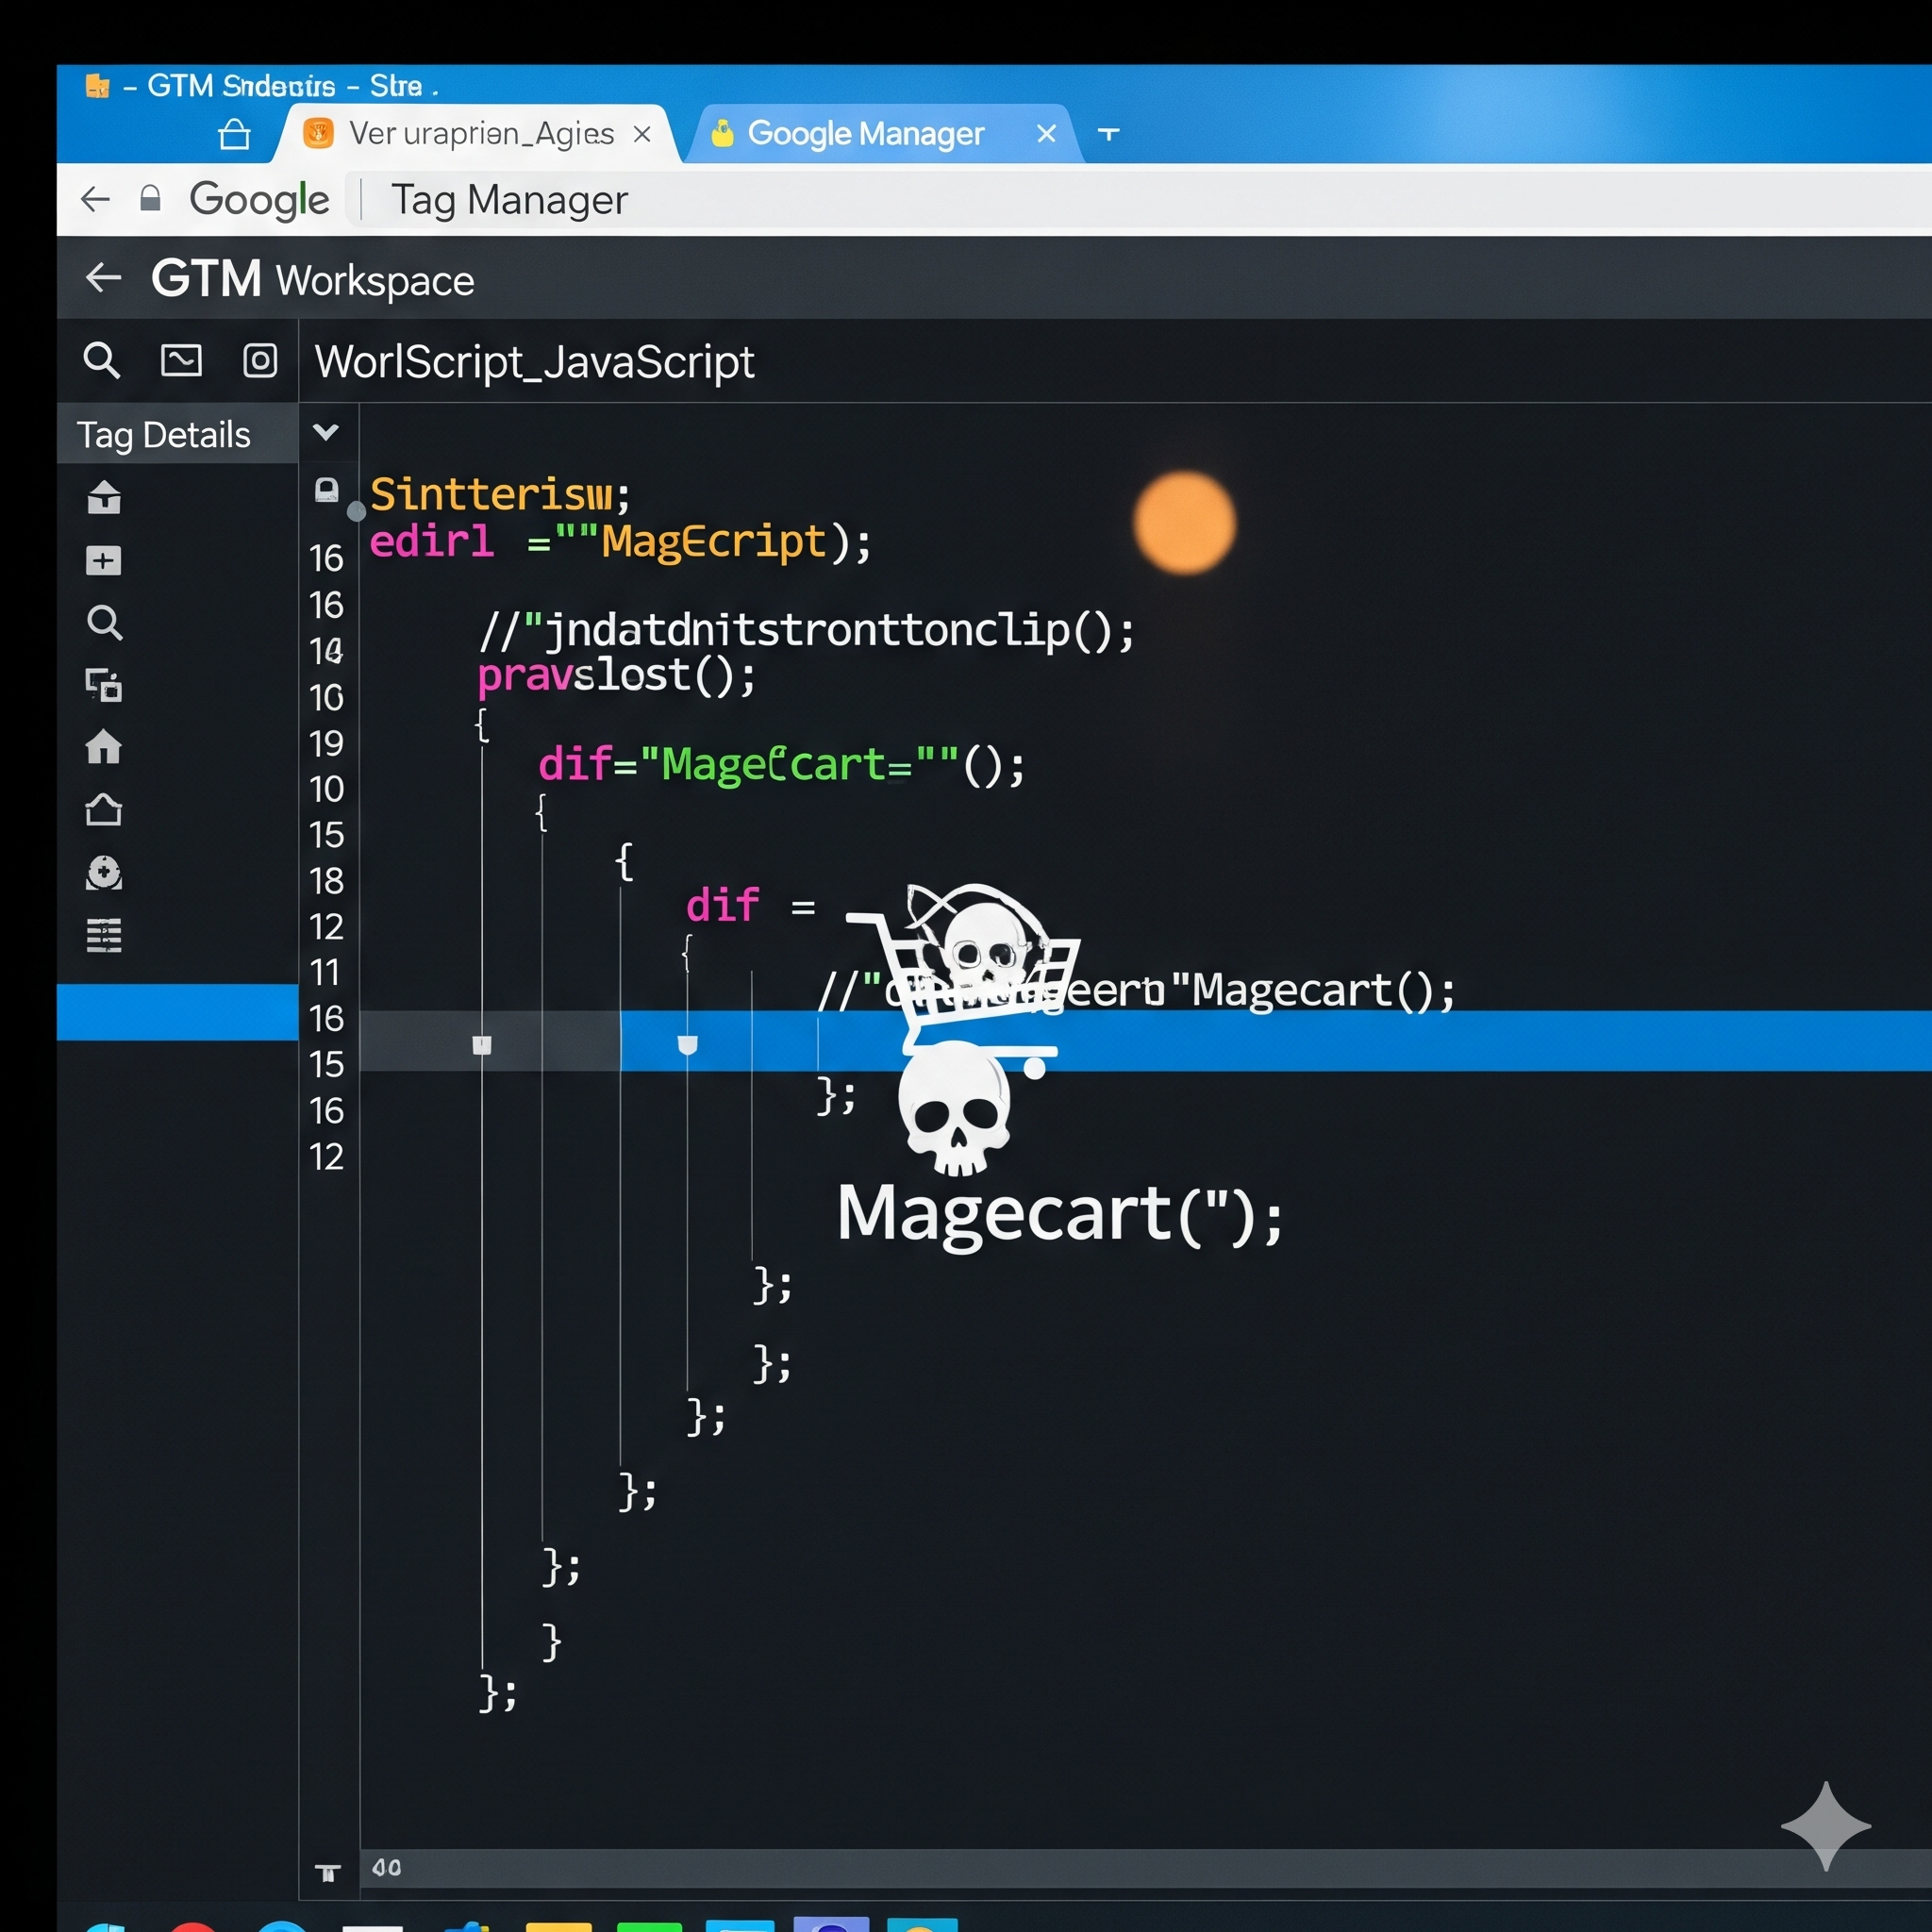Click the plus add sidebar icon

click(104, 560)
